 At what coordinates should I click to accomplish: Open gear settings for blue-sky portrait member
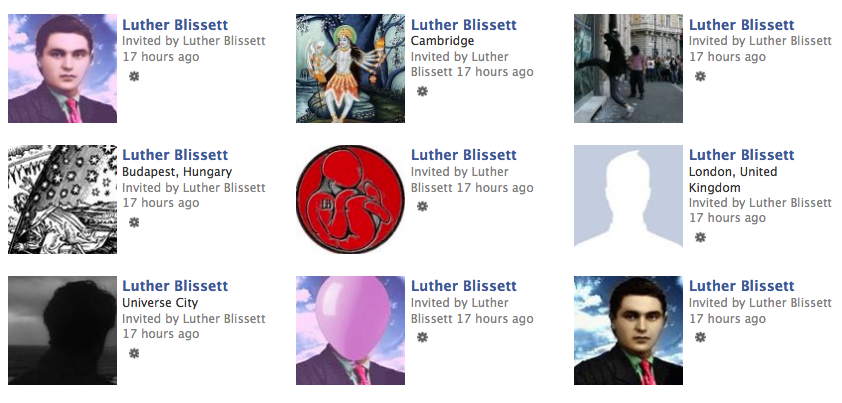point(700,337)
